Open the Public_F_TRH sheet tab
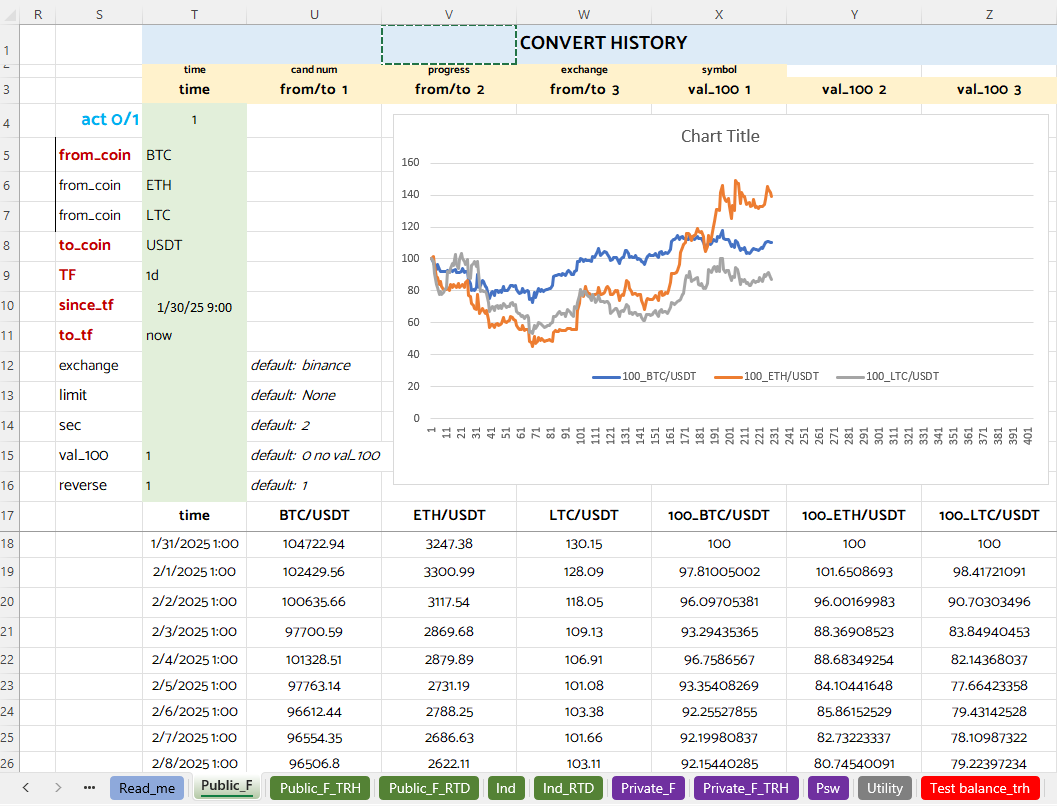1057x806 pixels. [x=319, y=788]
